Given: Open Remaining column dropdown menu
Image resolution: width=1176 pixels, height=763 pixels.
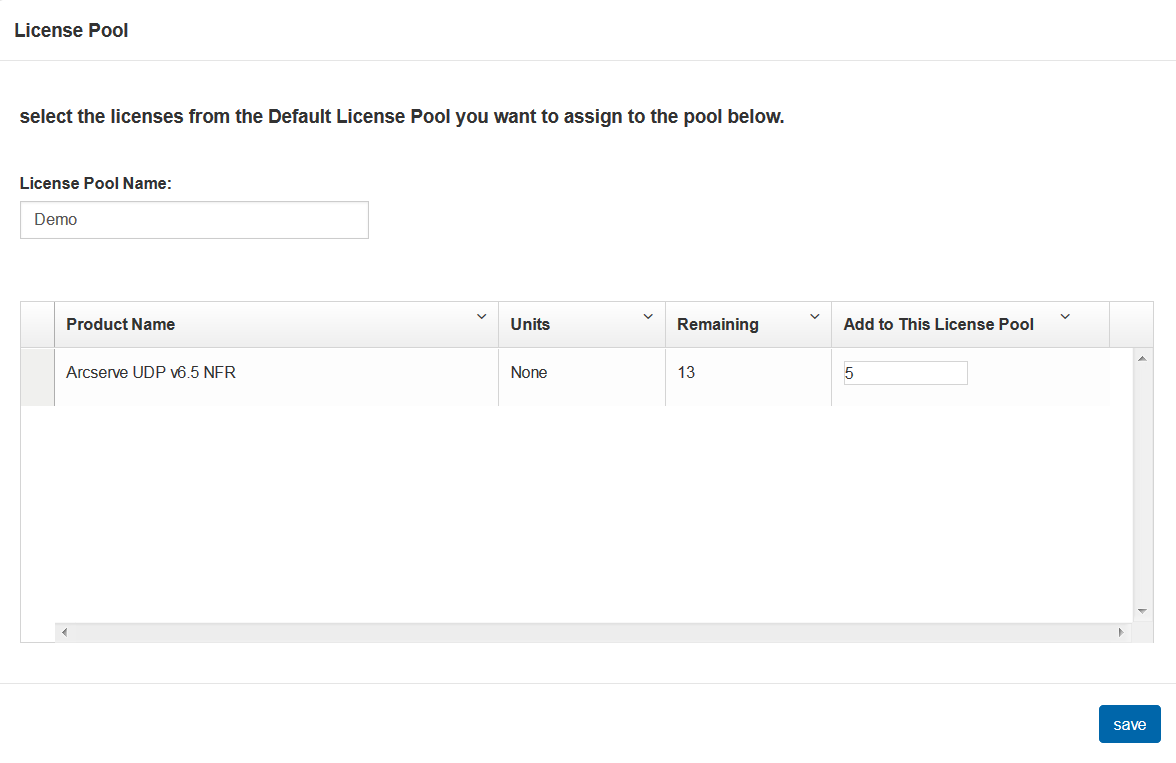Looking at the screenshot, I should pos(814,317).
